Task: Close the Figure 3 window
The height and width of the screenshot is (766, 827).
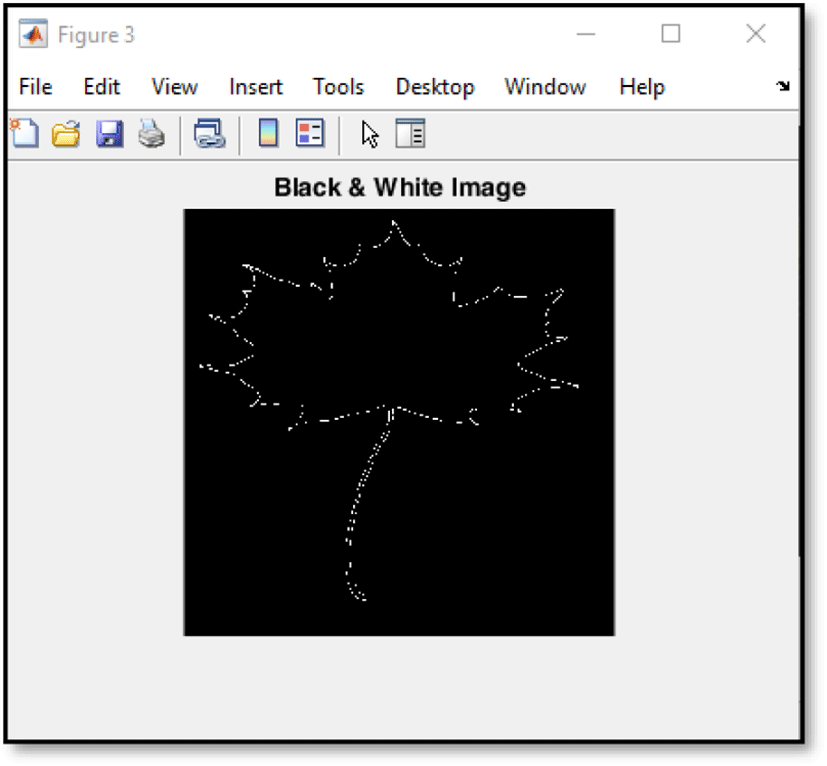Action: 756,34
